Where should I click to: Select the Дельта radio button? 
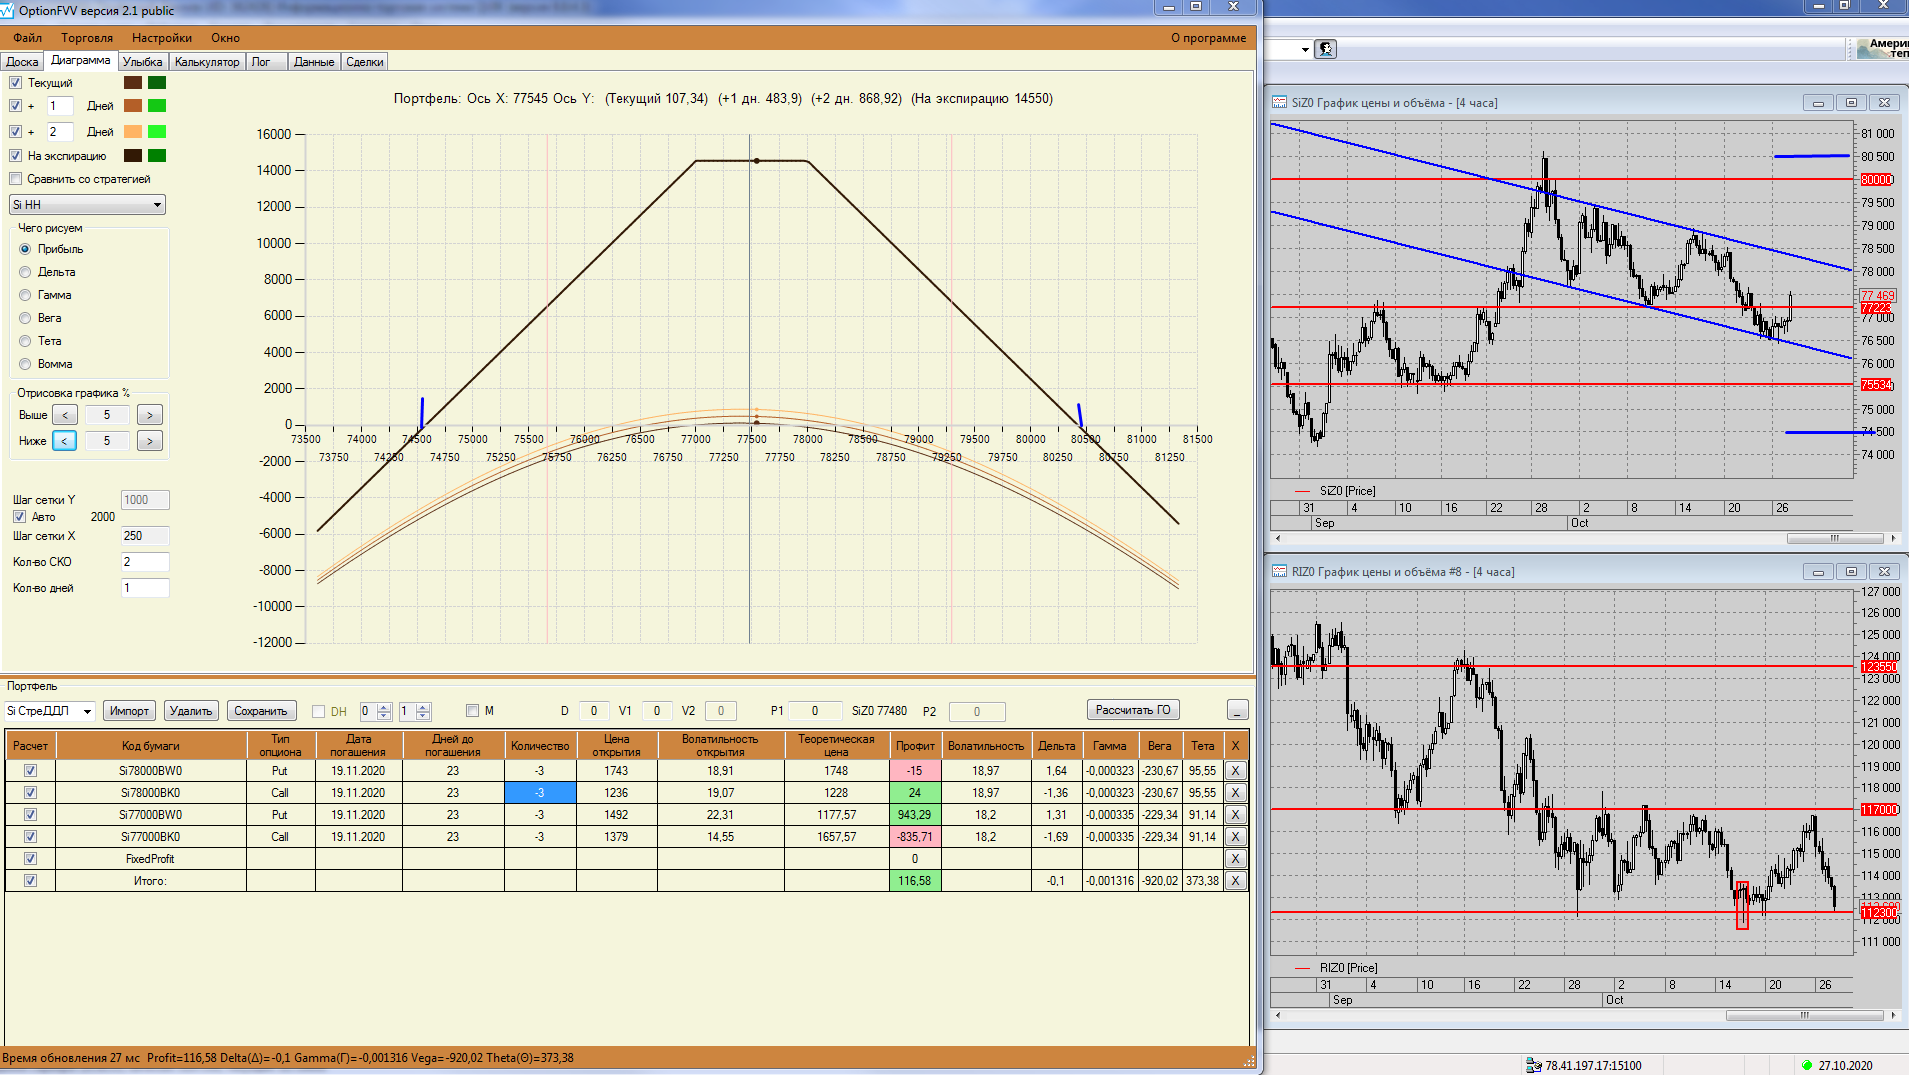pyautogui.click(x=26, y=272)
